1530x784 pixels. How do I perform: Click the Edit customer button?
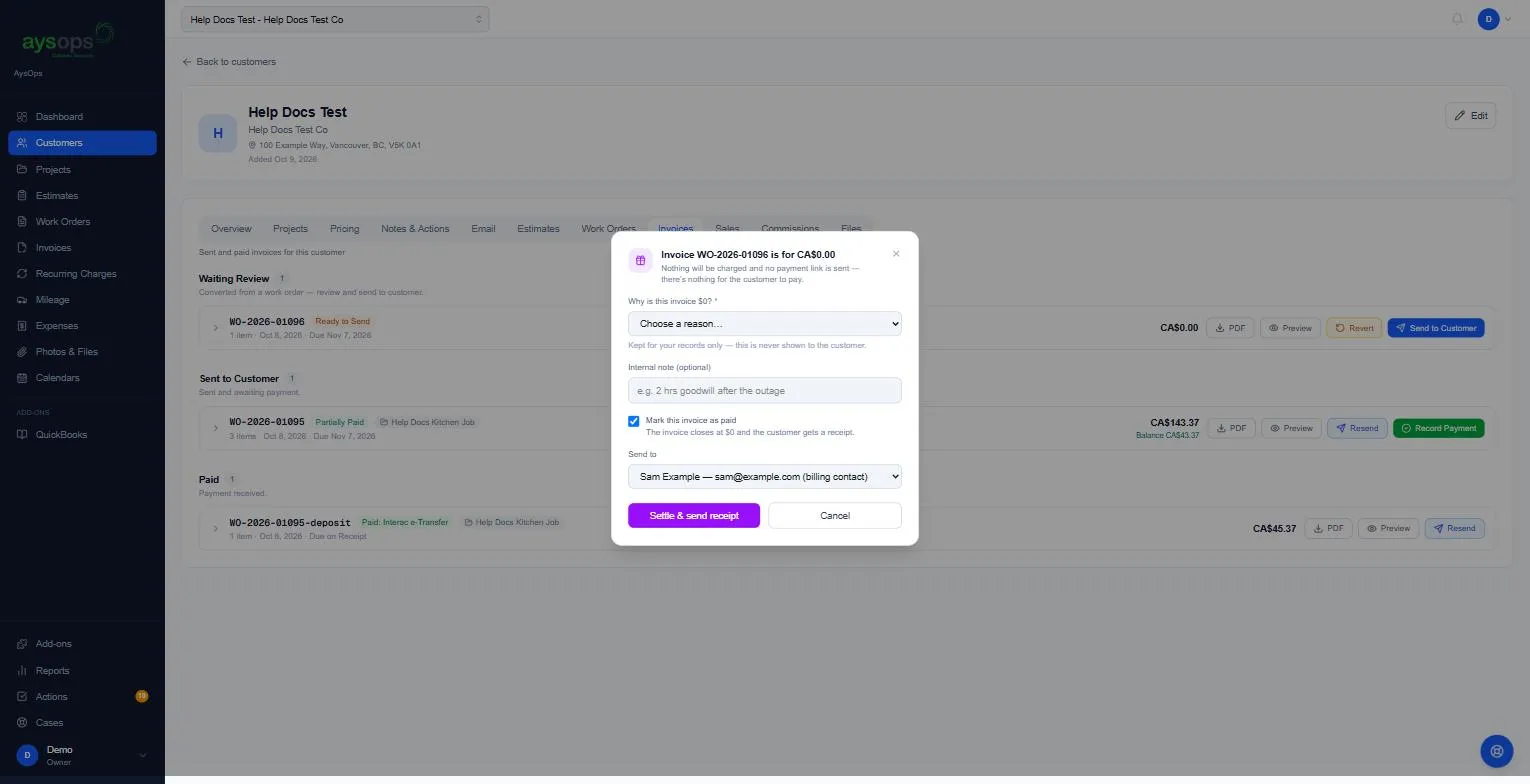pos(1470,116)
